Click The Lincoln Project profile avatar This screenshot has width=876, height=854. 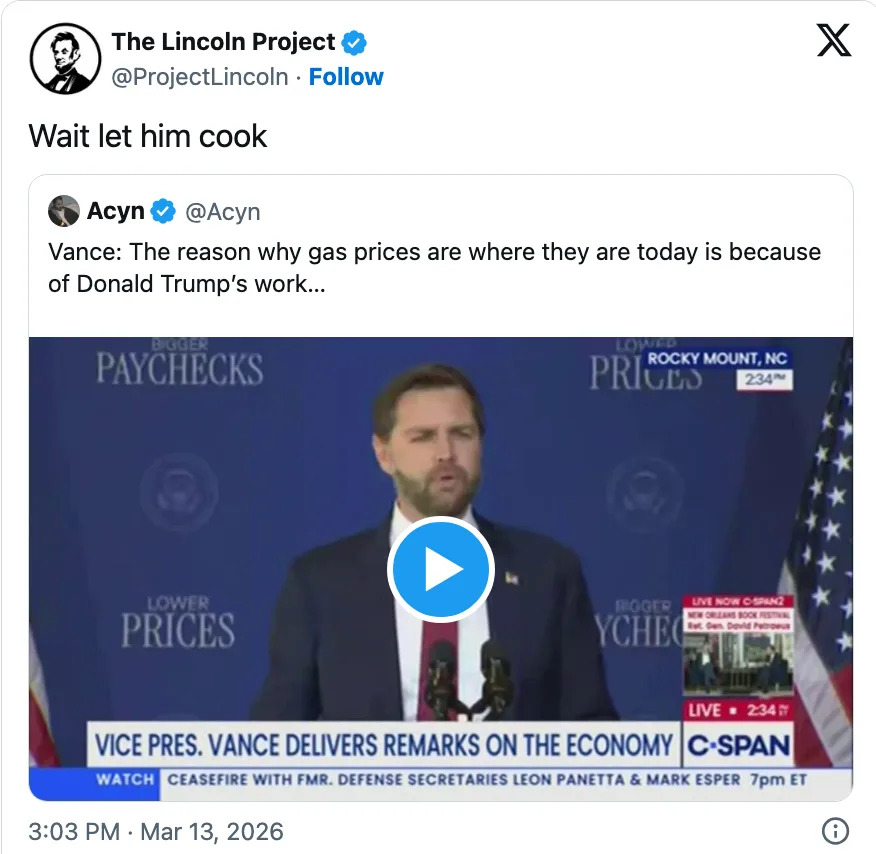point(64,58)
